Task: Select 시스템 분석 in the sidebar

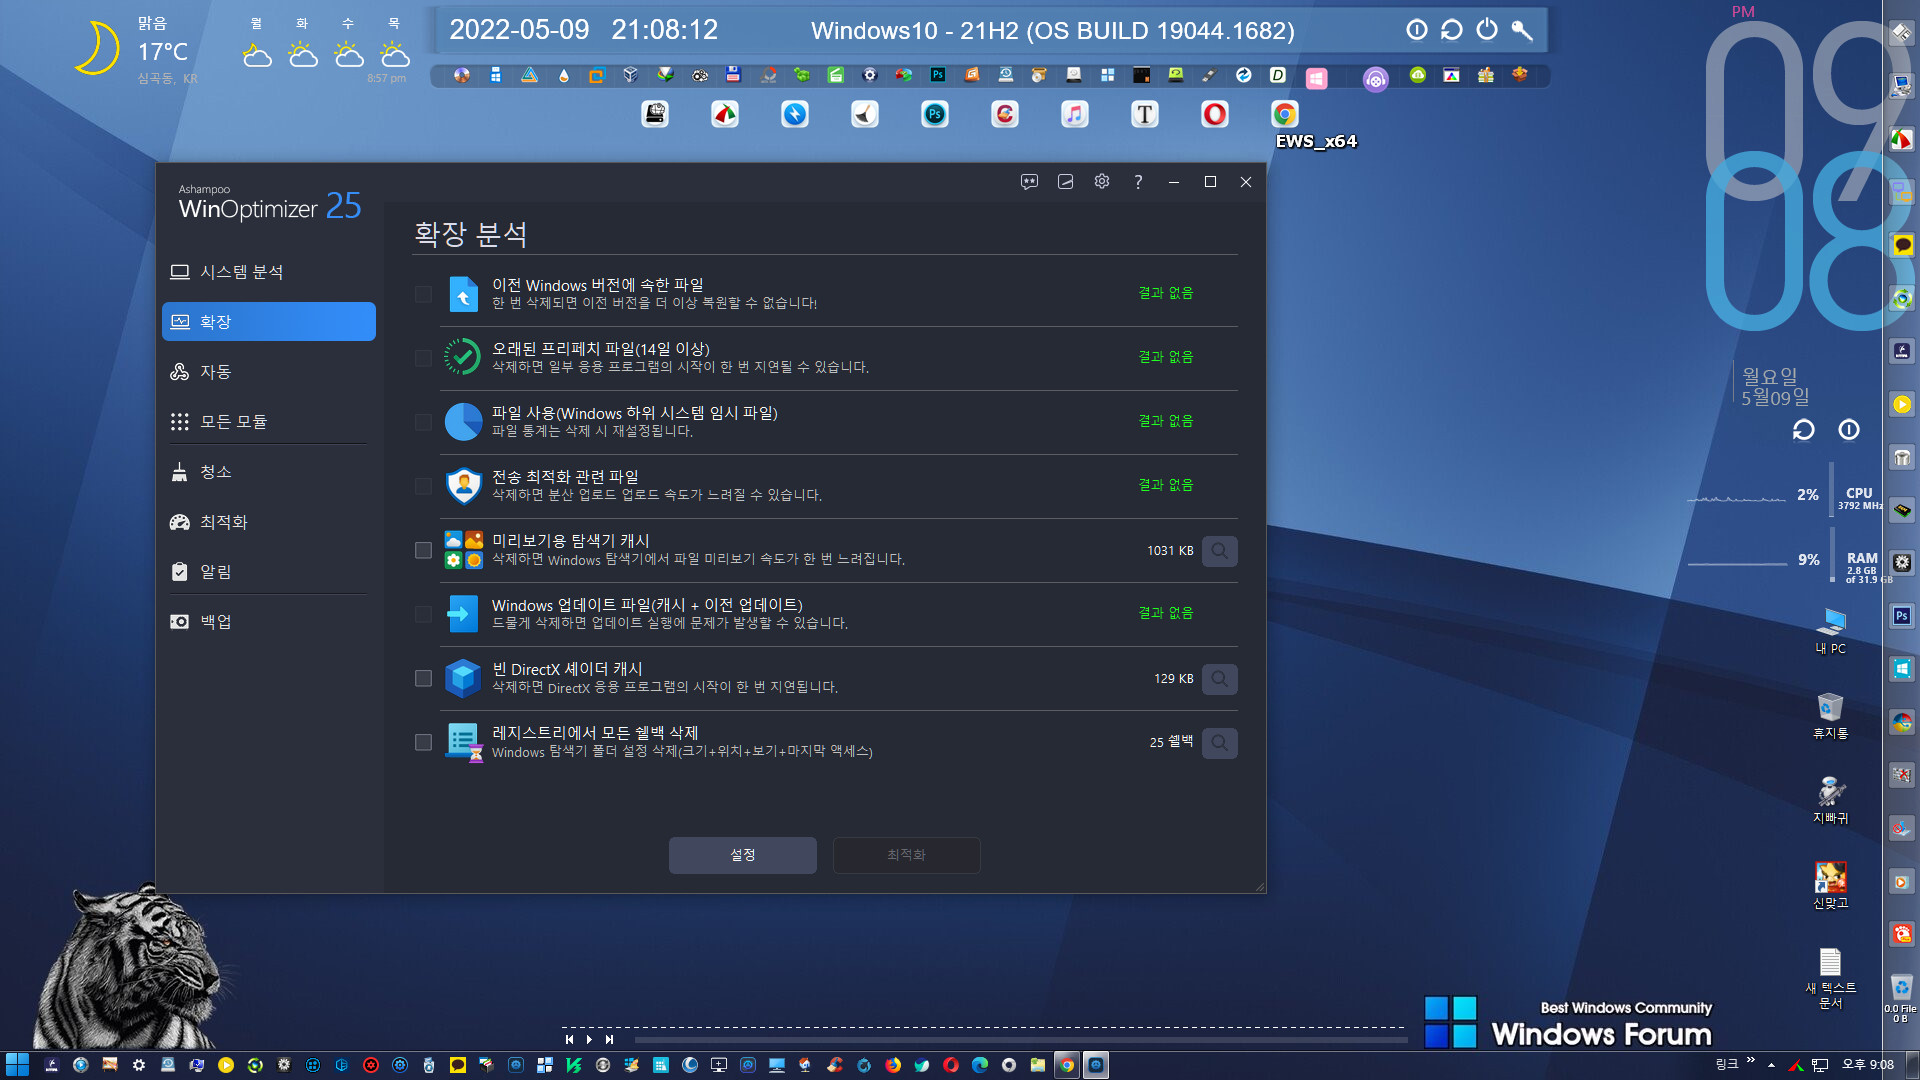Action: coord(269,272)
